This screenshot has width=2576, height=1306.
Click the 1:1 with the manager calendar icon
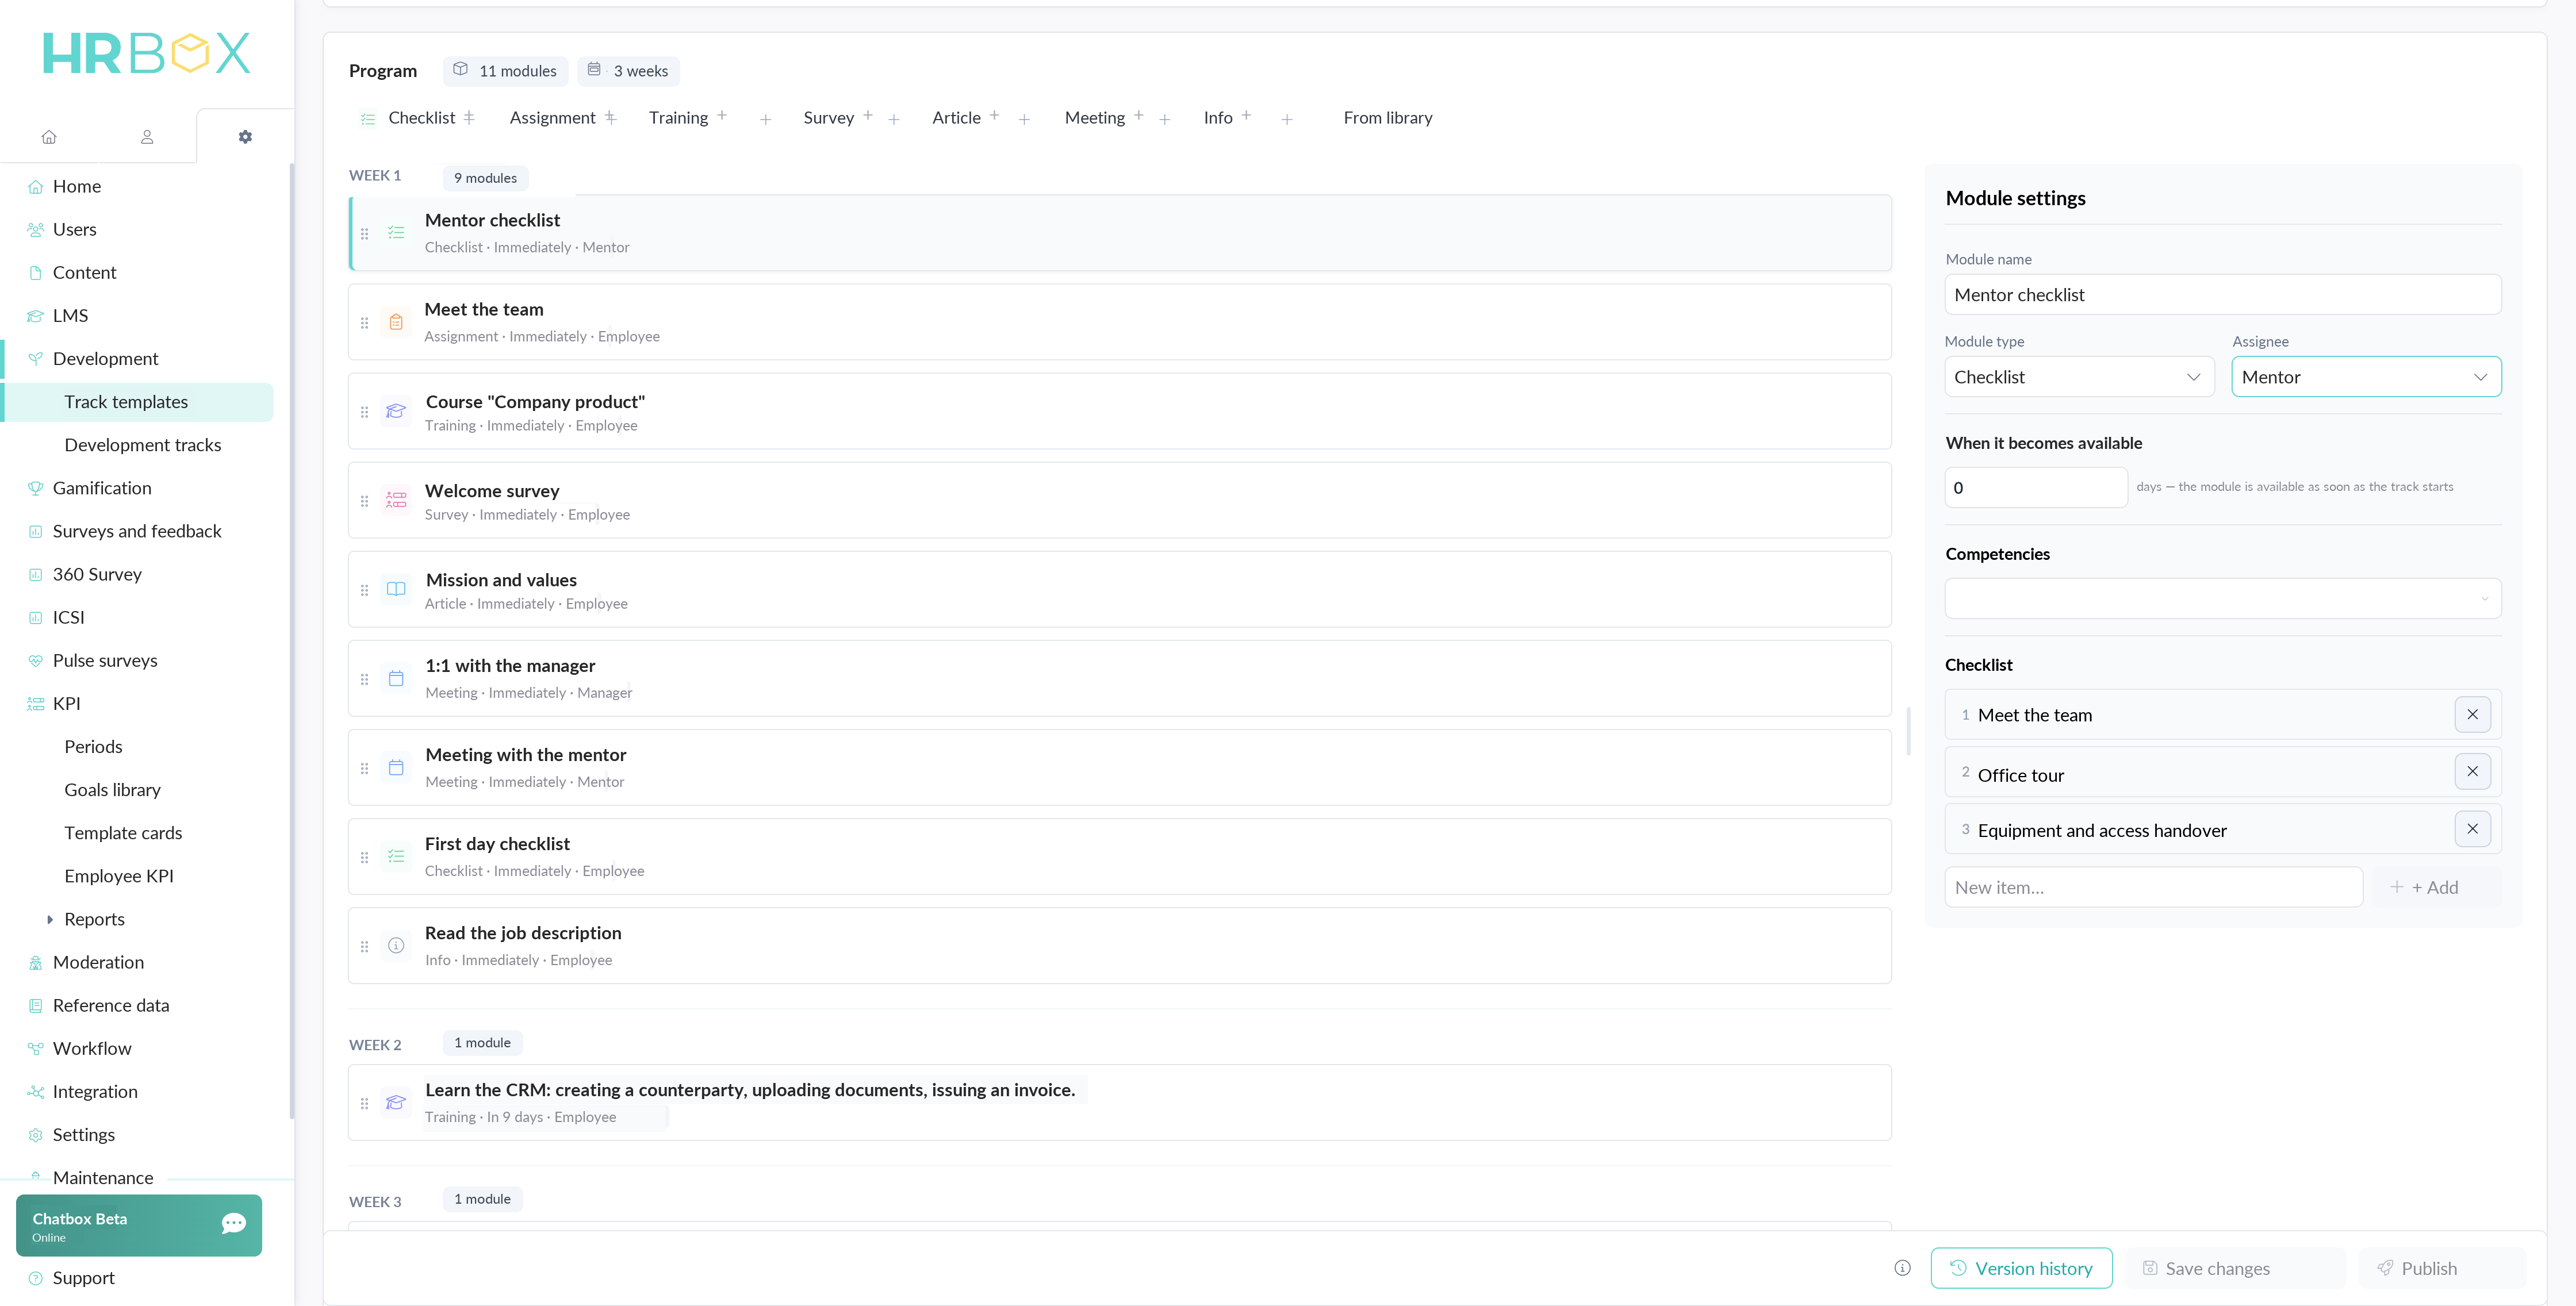(x=396, y=678)
